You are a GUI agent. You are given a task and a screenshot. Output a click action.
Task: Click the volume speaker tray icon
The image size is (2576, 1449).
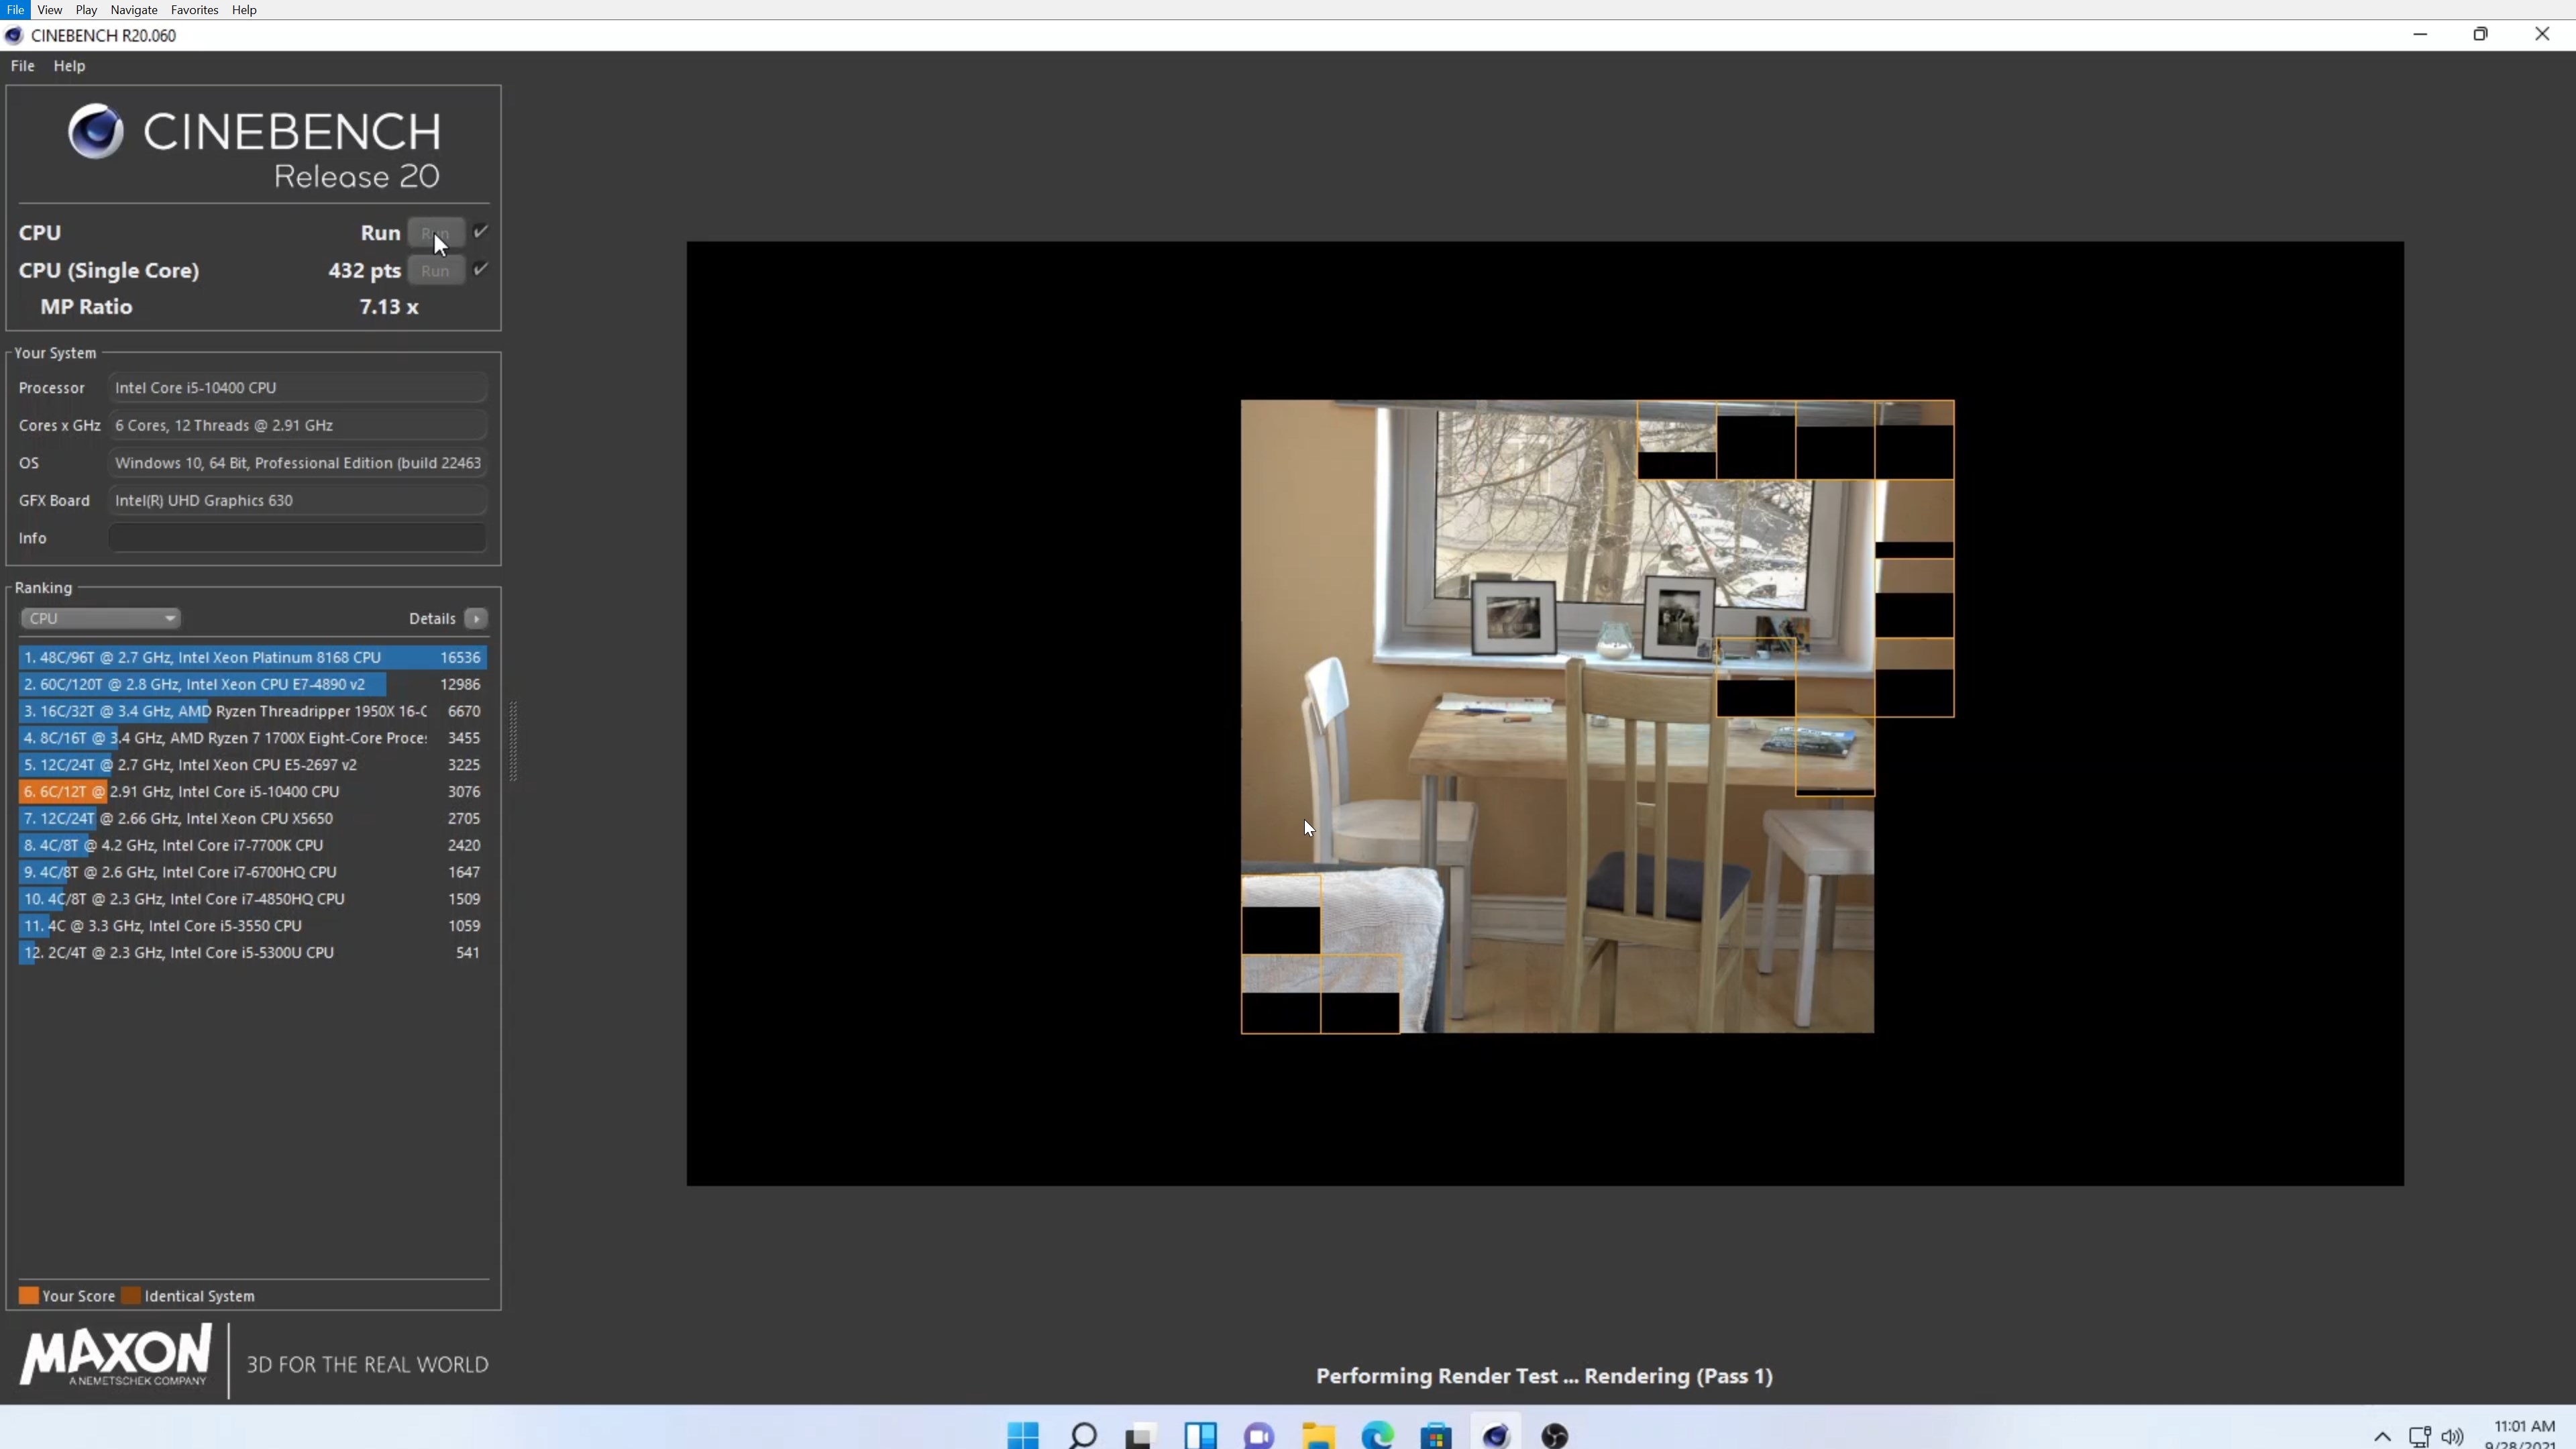pos(2452,1437)
